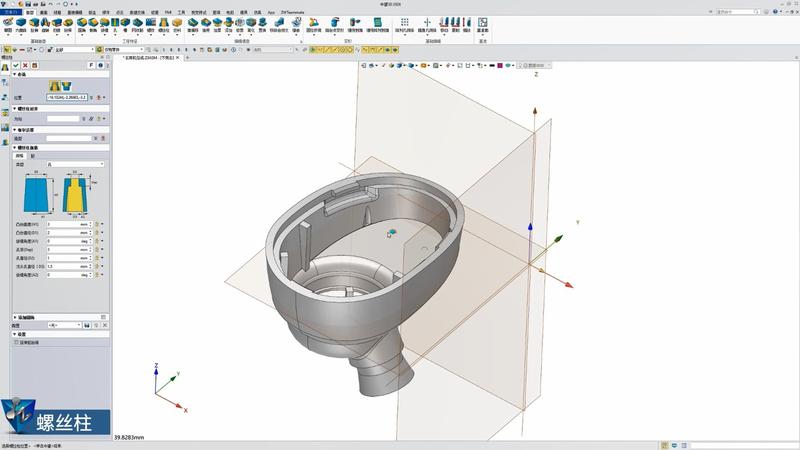This screenshot has height=450, width=800.
Task: Select the 六面体 block tool in ribbon
Action: pos(22,22)
